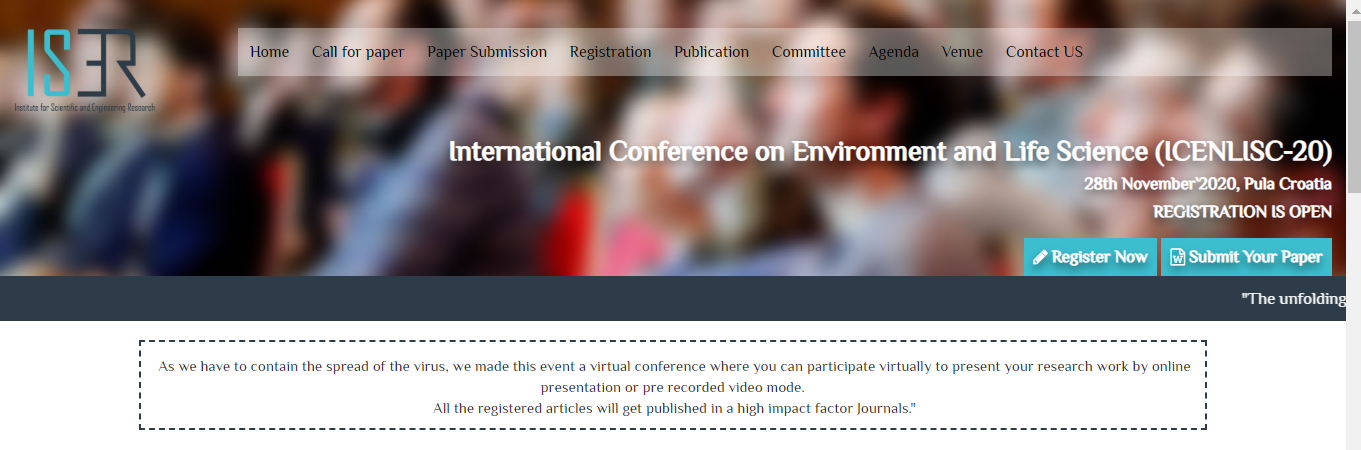Screen dimensions: 1361x450
Task: Go to the Venue page
Action: (x=962, y=52)
